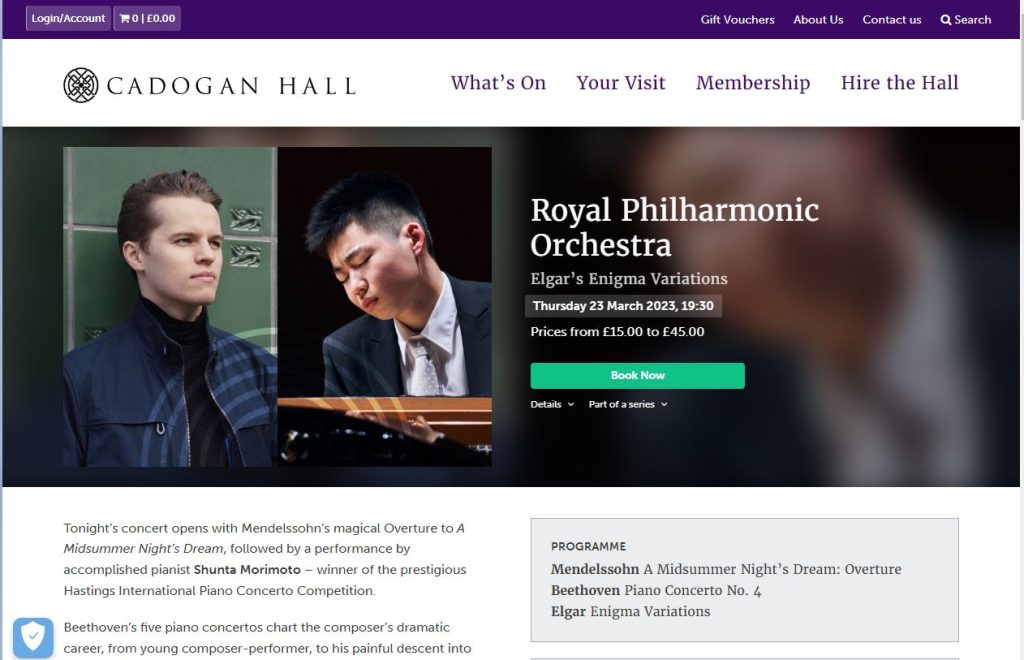Image resolution: width=1024 pixels, height=660 pixels.
Task: Open the What's On menu
Action: 497,83
